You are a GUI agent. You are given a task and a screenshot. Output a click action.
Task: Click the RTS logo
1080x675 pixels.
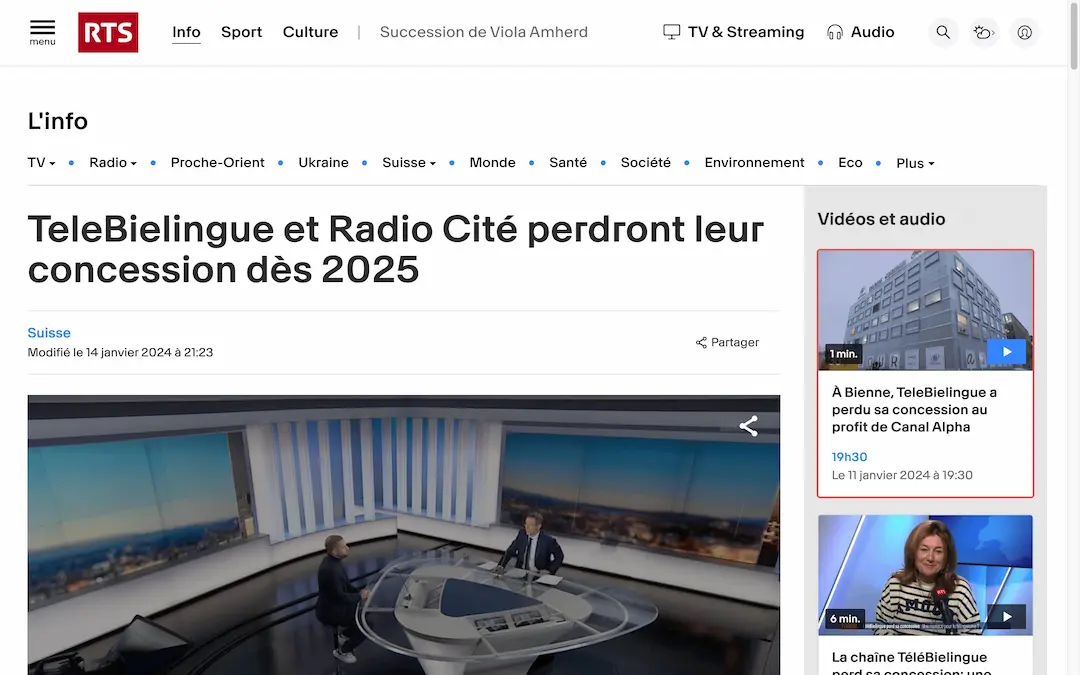108,32
